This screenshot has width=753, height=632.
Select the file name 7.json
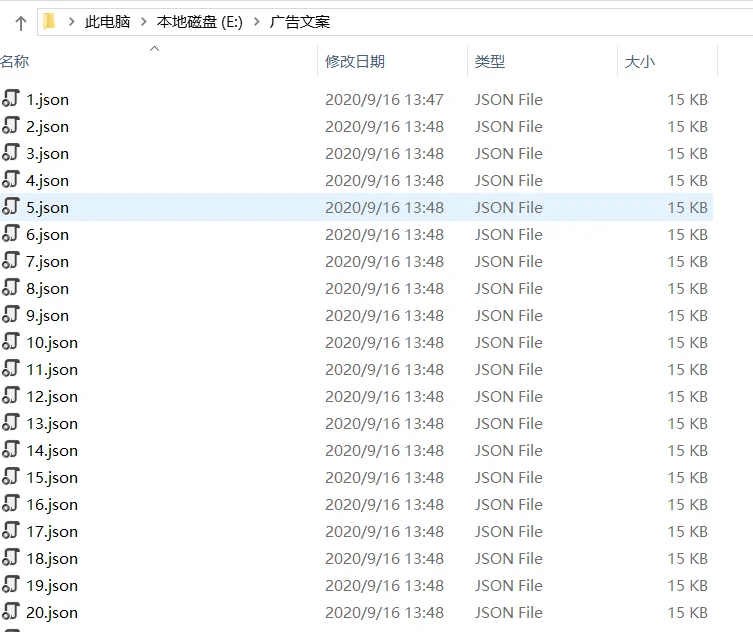48,262
